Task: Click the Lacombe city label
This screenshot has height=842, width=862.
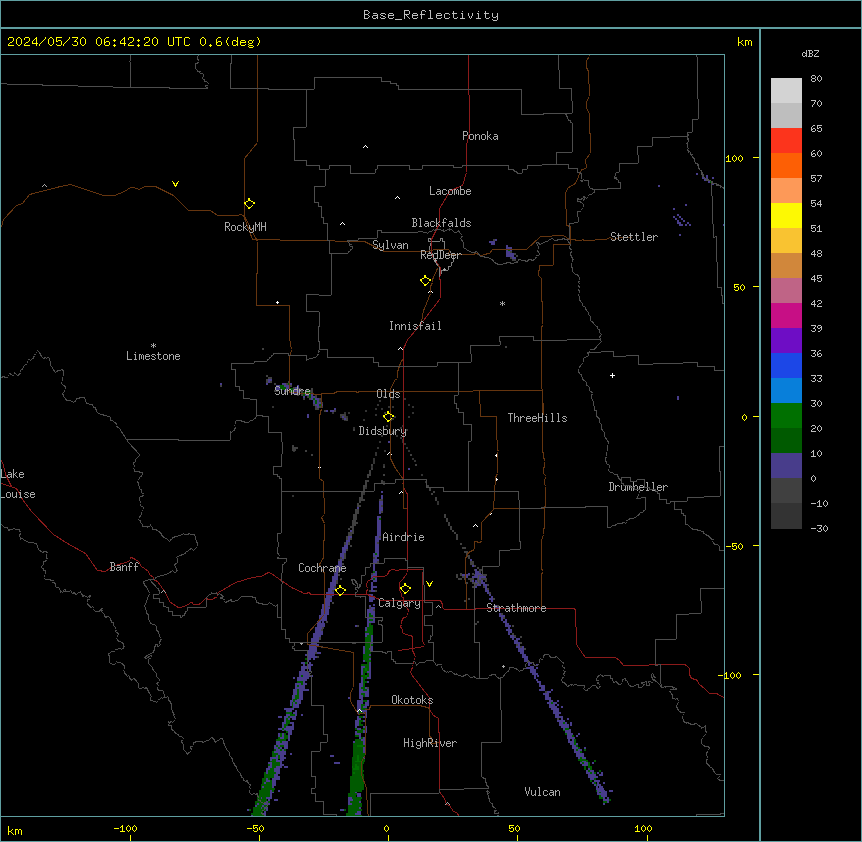Action: pyautogui.click(x=450, y=191)
